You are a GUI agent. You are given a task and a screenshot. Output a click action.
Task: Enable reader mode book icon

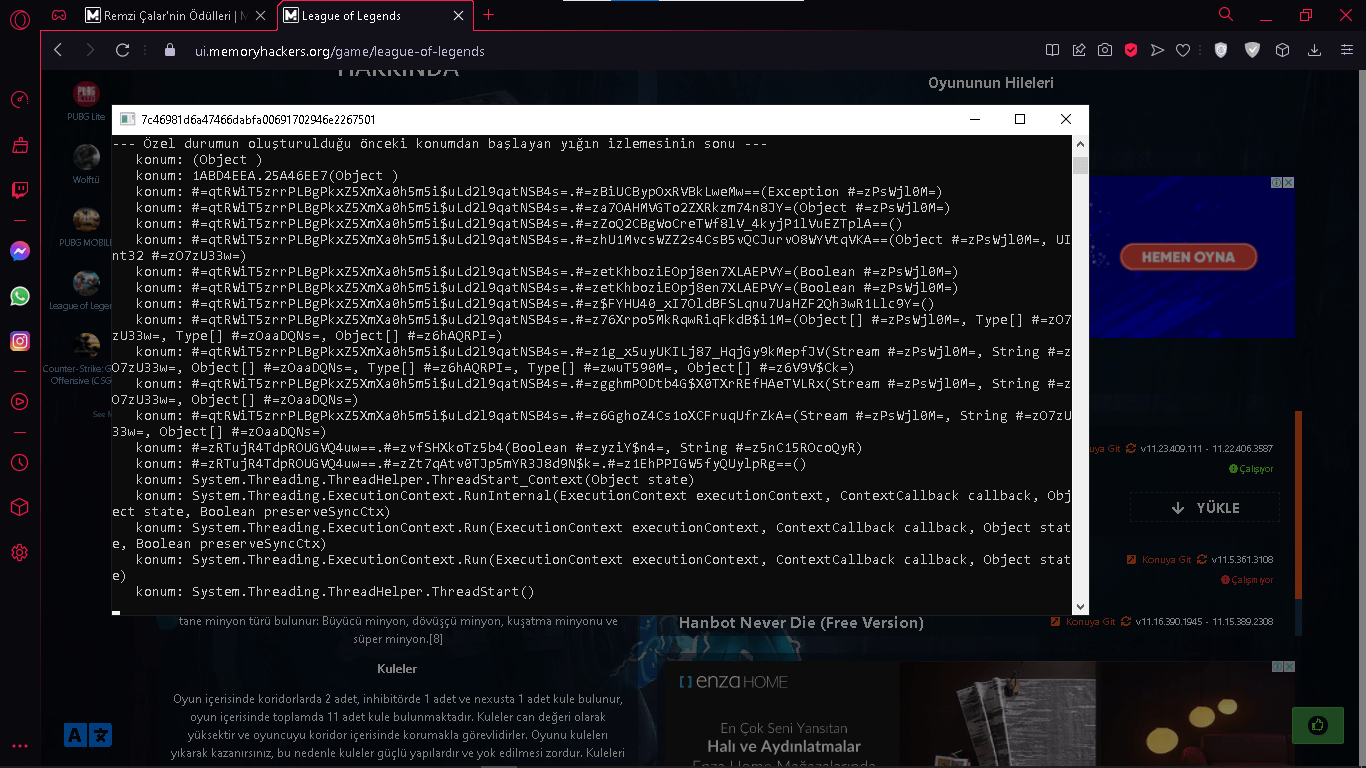[x=1052, y=50]
